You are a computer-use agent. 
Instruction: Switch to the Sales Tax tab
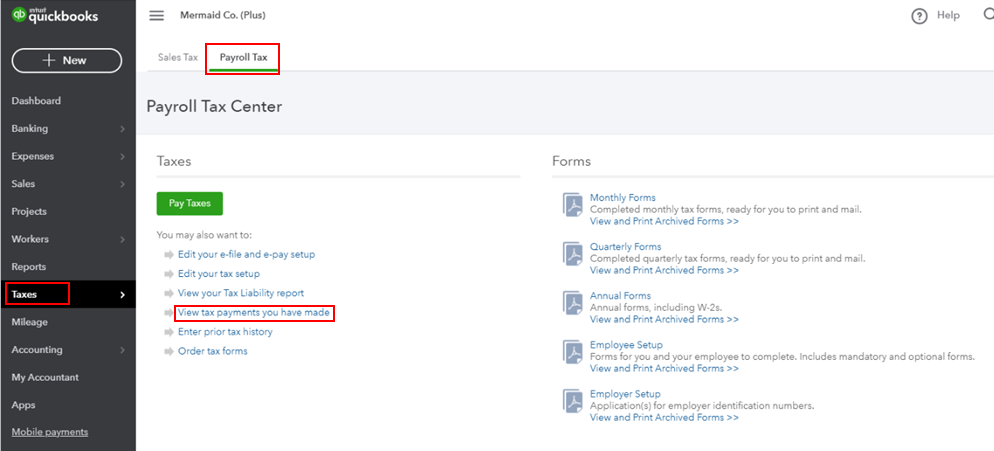pos(178,57)
